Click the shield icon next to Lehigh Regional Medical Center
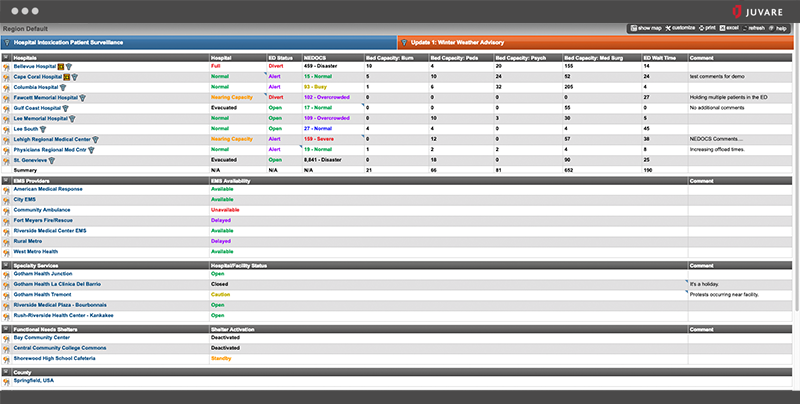800x404 pixels. pyautogui.click(x=95, y=140)
